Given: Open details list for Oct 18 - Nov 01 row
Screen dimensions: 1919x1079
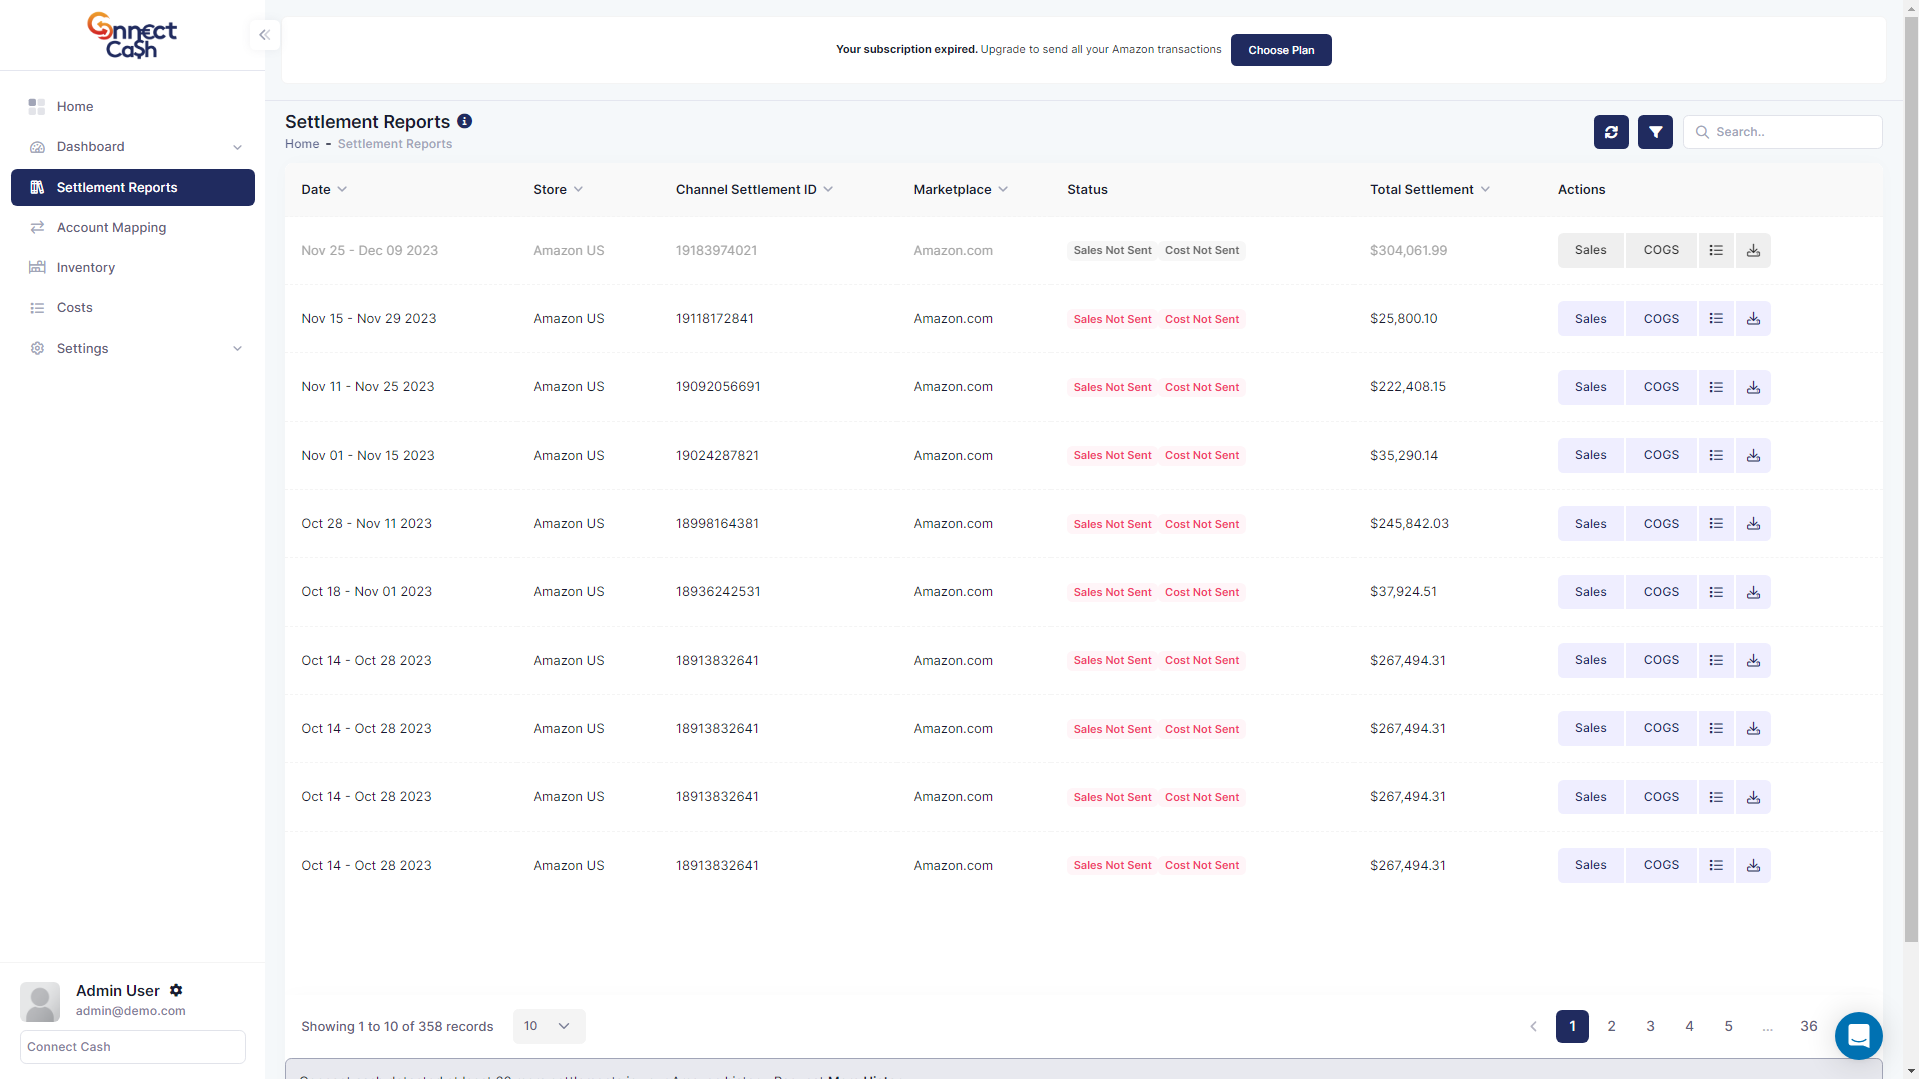Looking at the screenshot, I should coord(1716,592).
